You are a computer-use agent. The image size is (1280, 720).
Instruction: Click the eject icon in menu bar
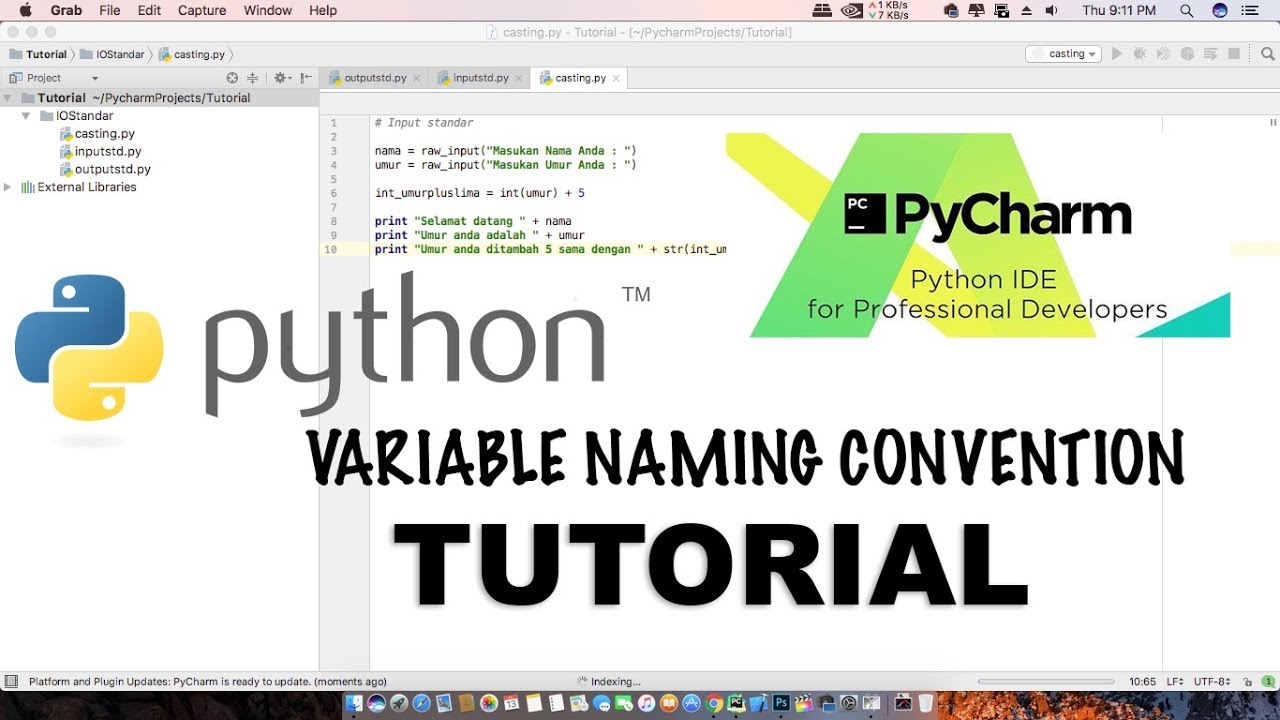1028,10
